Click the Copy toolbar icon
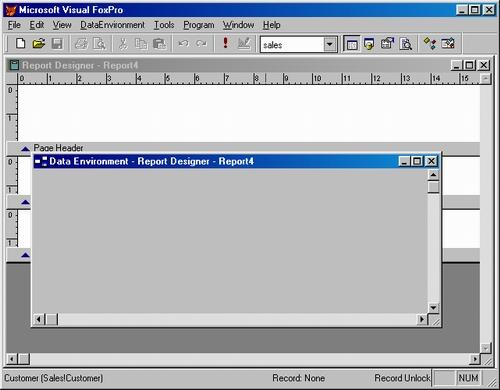This screenshot has height=390, width=500. coord(141,44)
